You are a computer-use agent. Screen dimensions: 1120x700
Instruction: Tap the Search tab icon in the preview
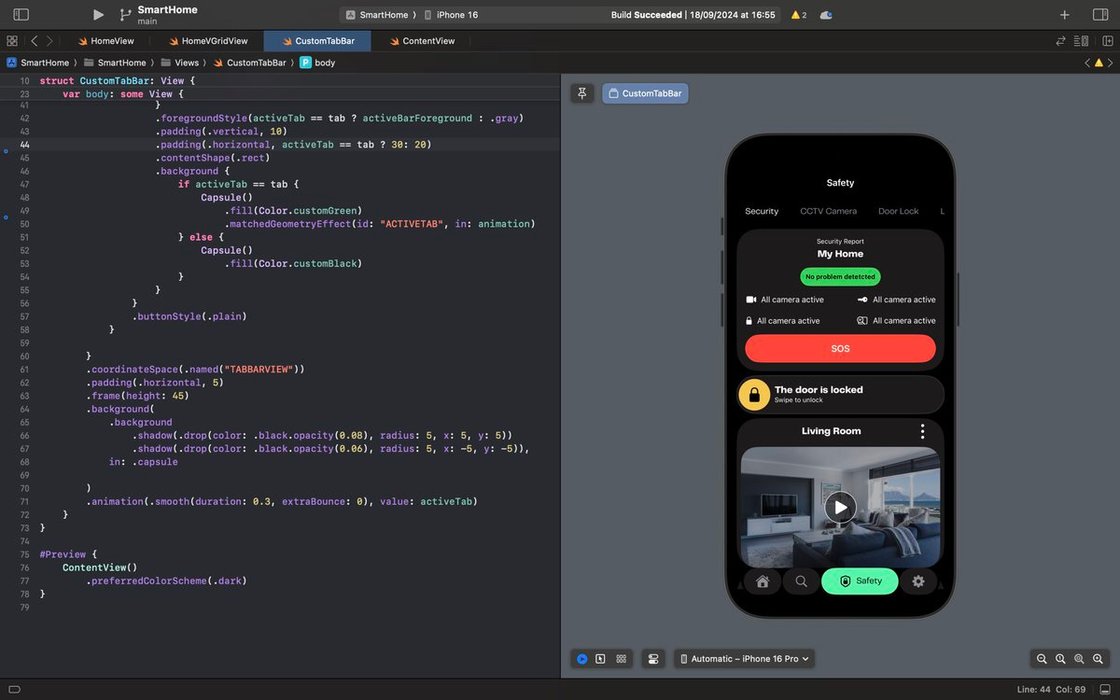click(801, 581)
